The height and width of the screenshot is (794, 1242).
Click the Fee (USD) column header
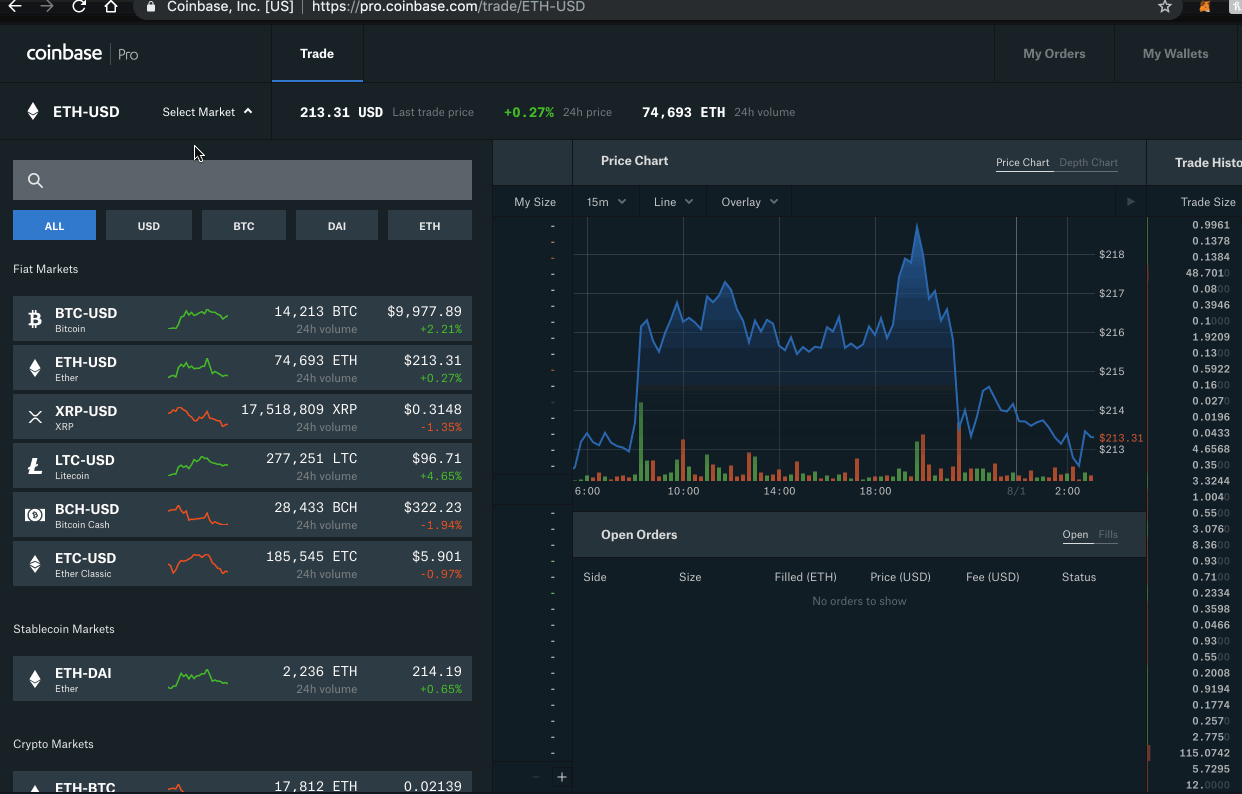pos(993,577)
